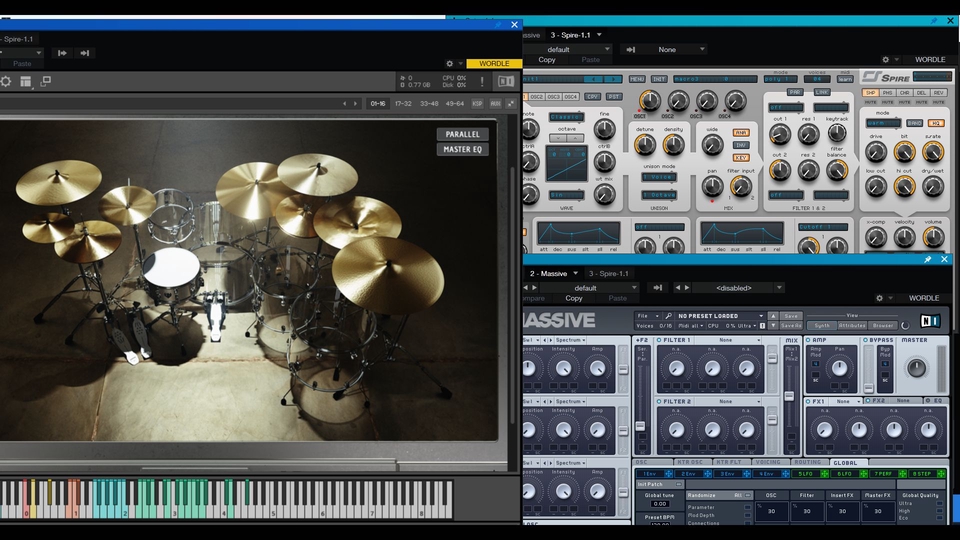
Task: Click sidechain input icon in Massive header
Action: tap(658, 288)
